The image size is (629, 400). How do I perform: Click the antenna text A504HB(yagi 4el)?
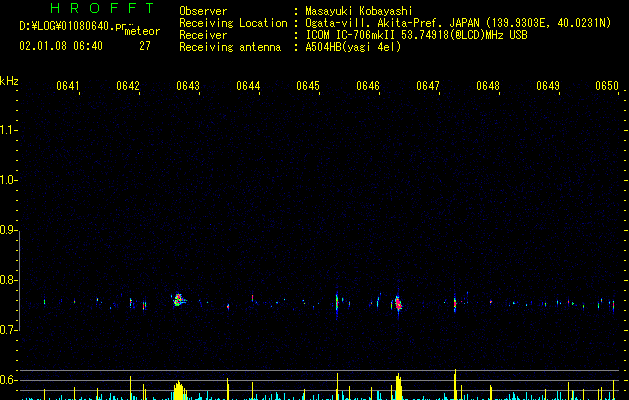[353, 47]
